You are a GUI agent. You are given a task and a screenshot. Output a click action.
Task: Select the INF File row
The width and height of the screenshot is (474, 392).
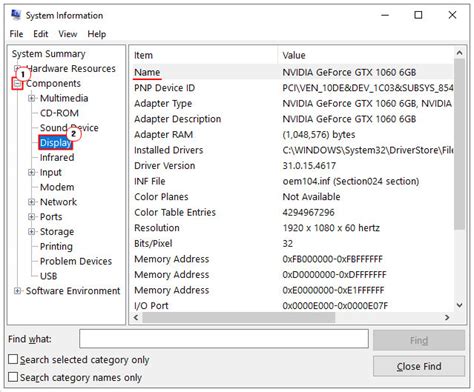[x=292, y=181]
